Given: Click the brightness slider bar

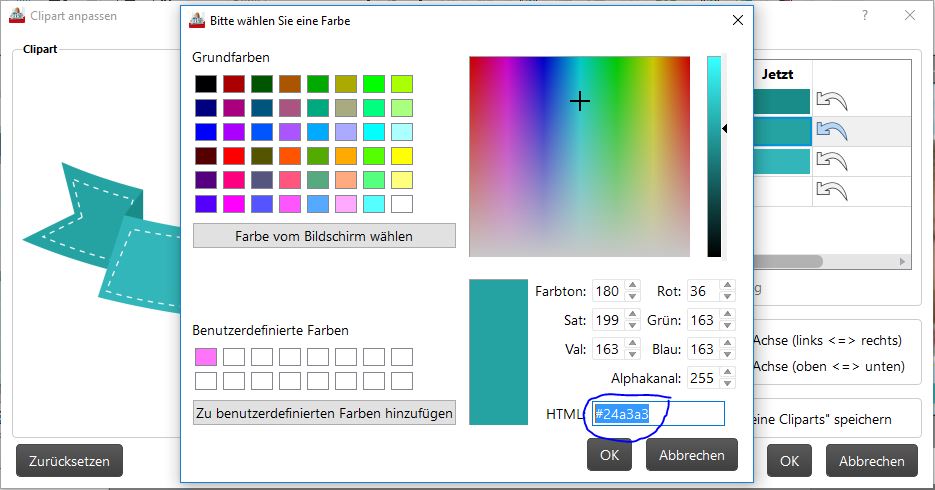Looking at the screenshot, I should [x=714, y=157].
